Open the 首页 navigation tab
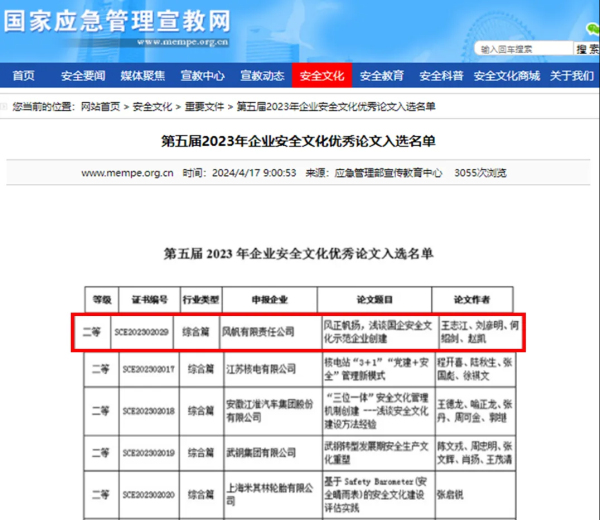 pyautogui.click(x=23, y=76)
